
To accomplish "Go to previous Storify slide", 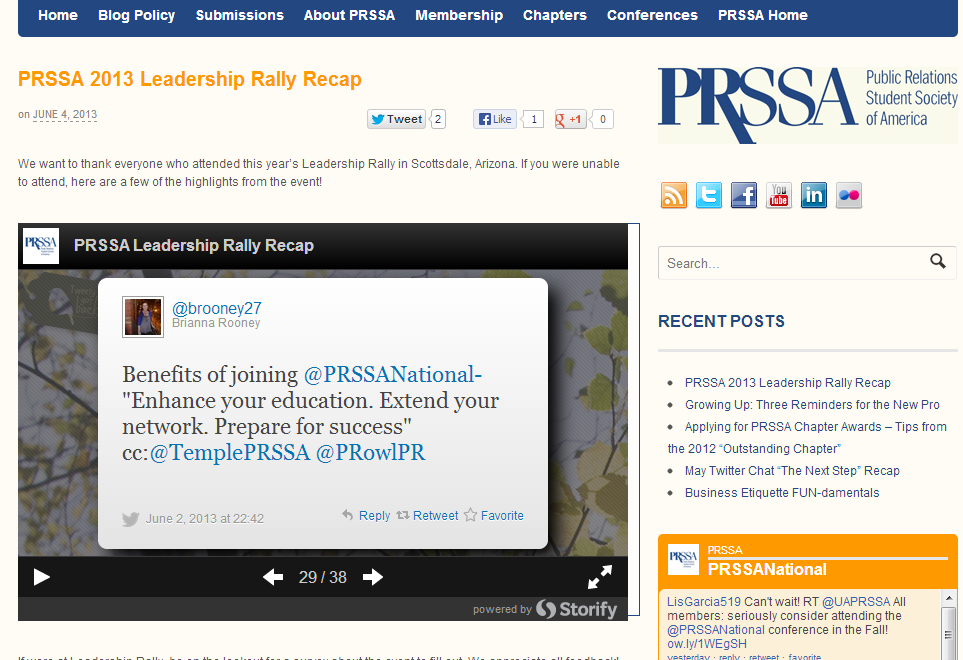I will tap(272, 577).
